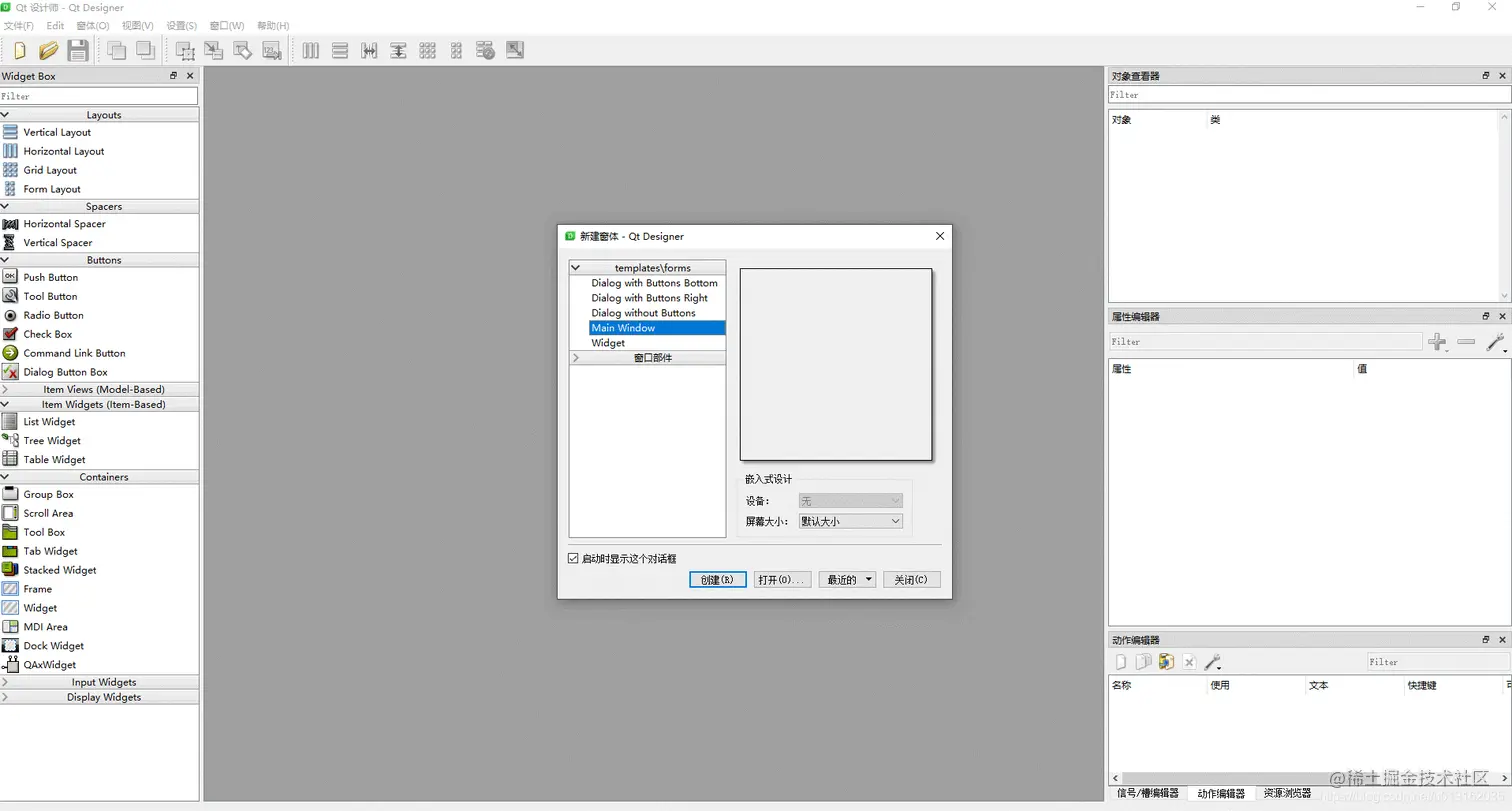Click the Action Editor Filter field

point(1438,662)
